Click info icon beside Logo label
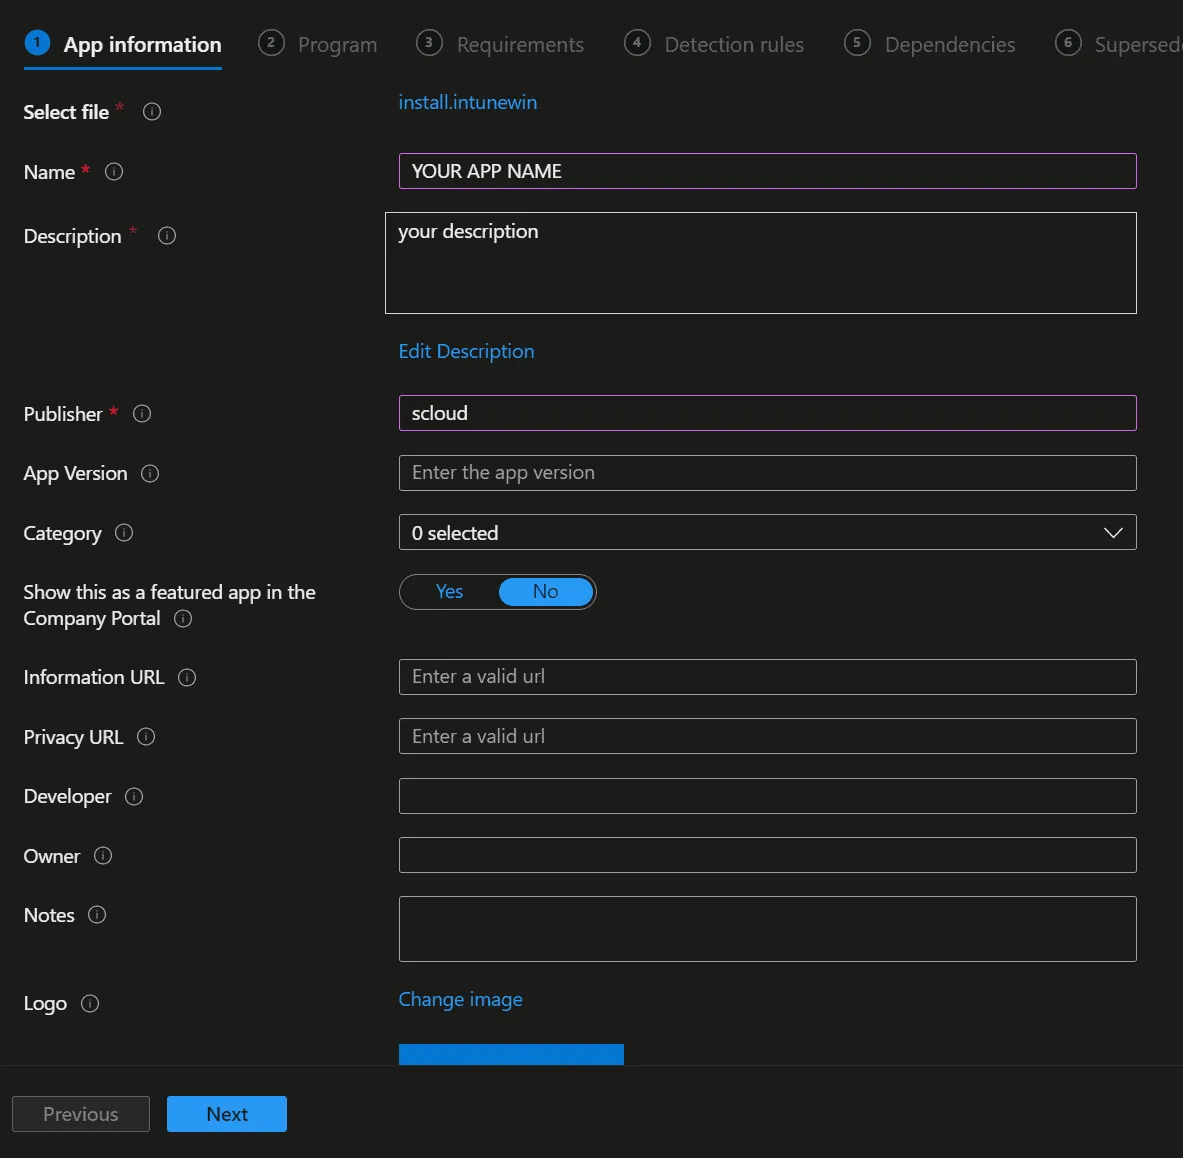Screen dimensions: 1183x1158 click(x=90, y=1003)
